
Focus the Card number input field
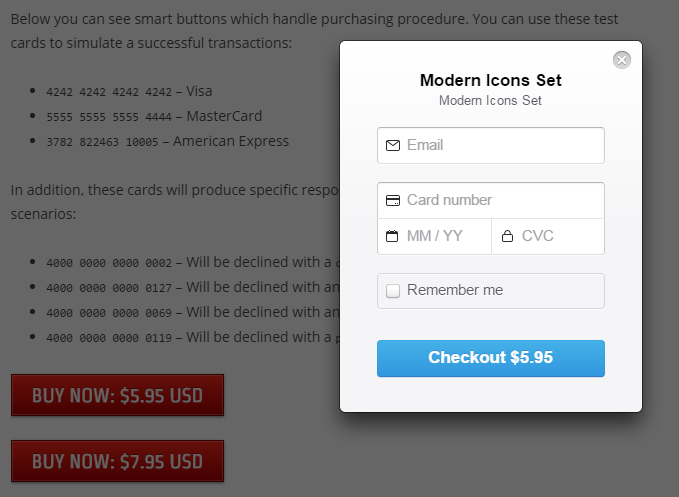(x=500, y=200)
